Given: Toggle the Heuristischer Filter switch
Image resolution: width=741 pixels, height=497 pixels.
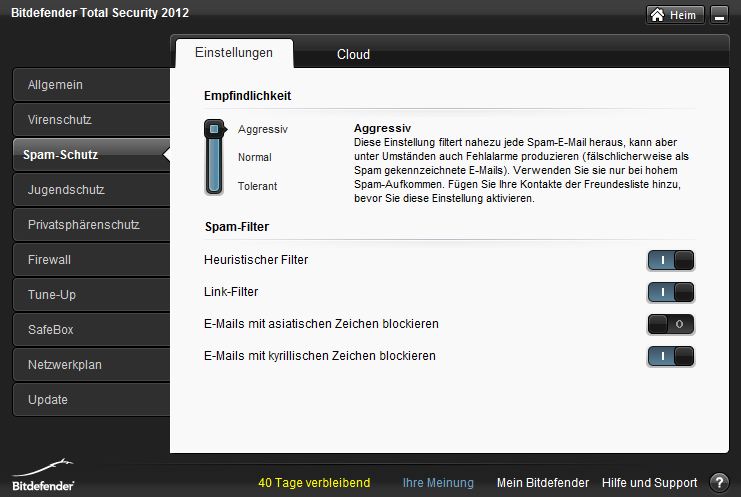Looking at the screenshot, I should [x=671, y=260].
